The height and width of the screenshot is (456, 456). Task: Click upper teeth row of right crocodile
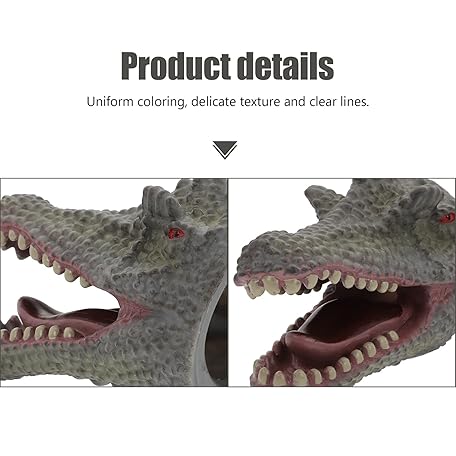click(x=322, y=283)
